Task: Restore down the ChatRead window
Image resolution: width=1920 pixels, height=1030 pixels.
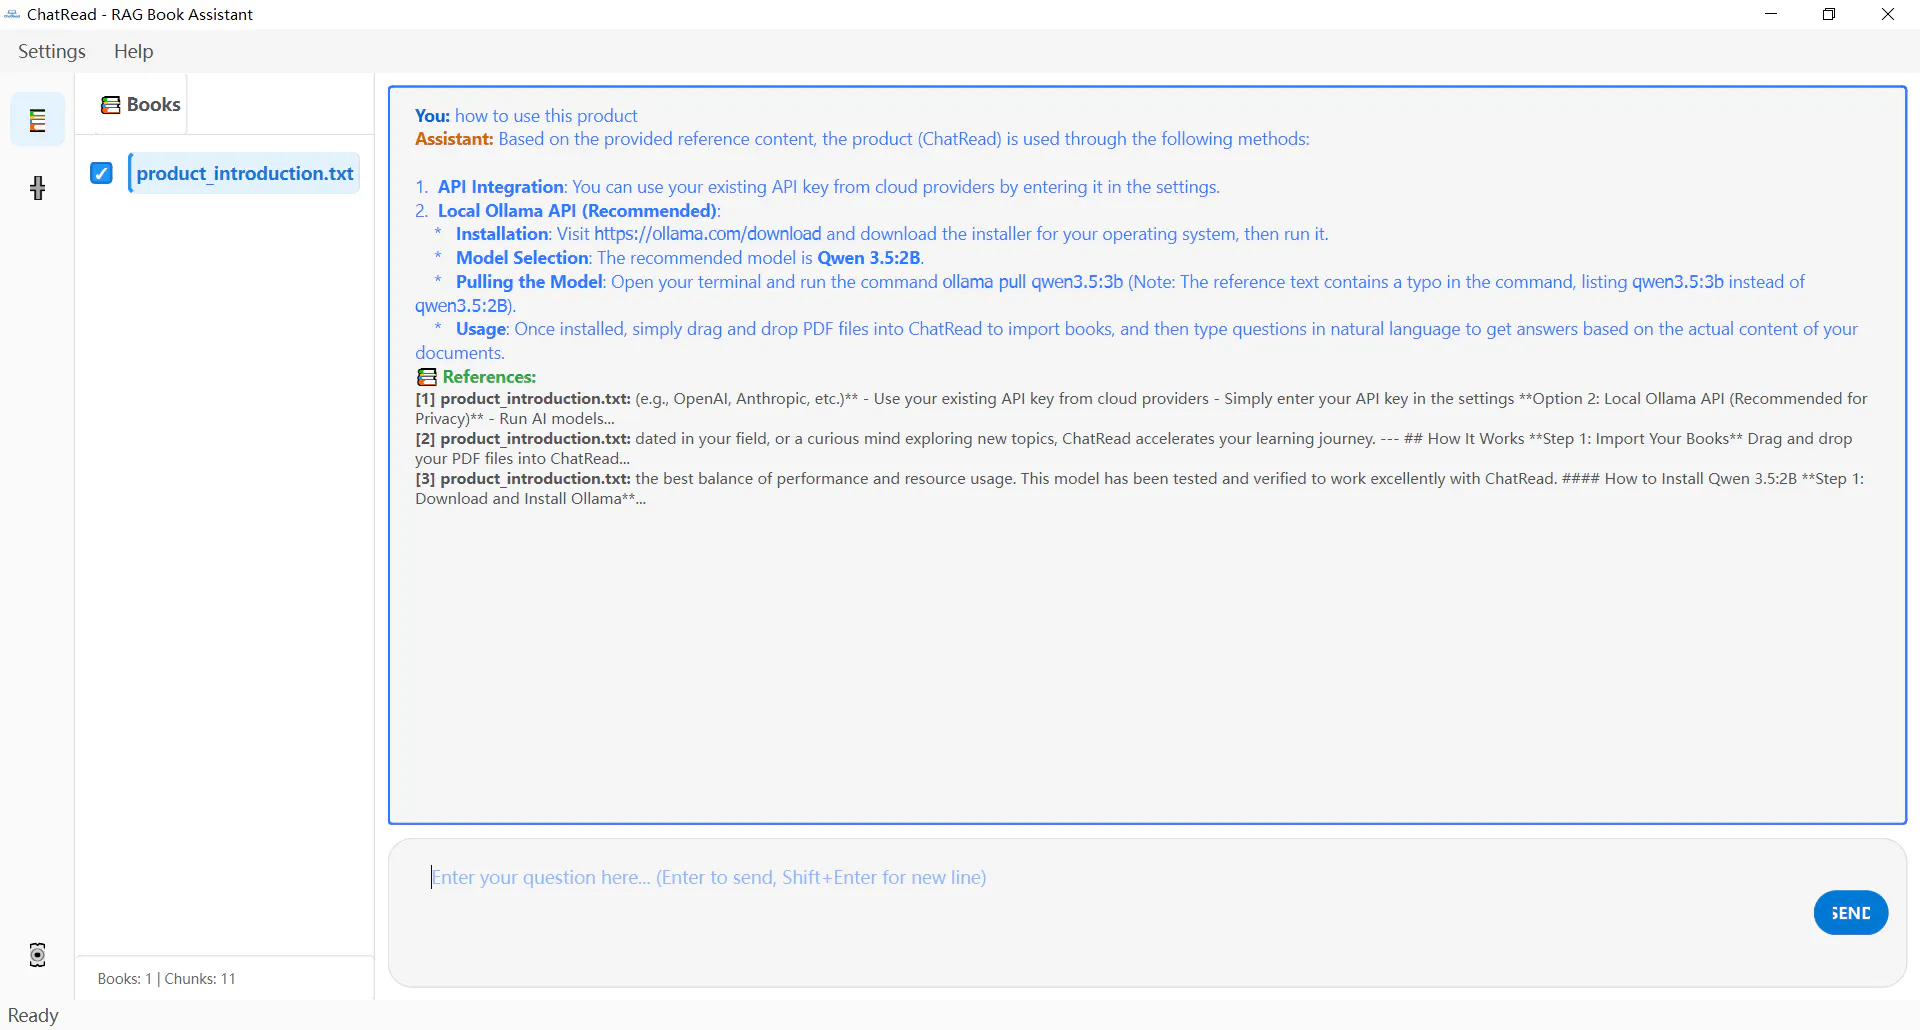Action: click(x=1829, y=14)
